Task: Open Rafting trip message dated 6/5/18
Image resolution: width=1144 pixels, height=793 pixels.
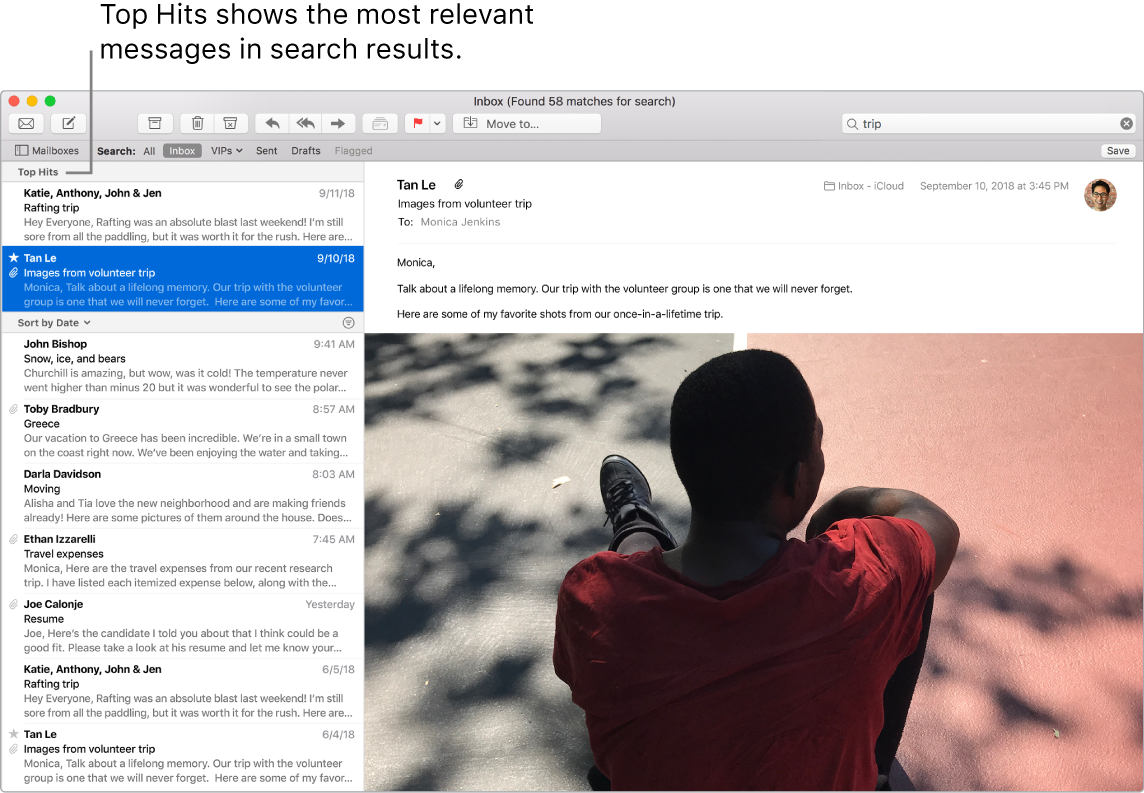Action: [x=182, y=690]
